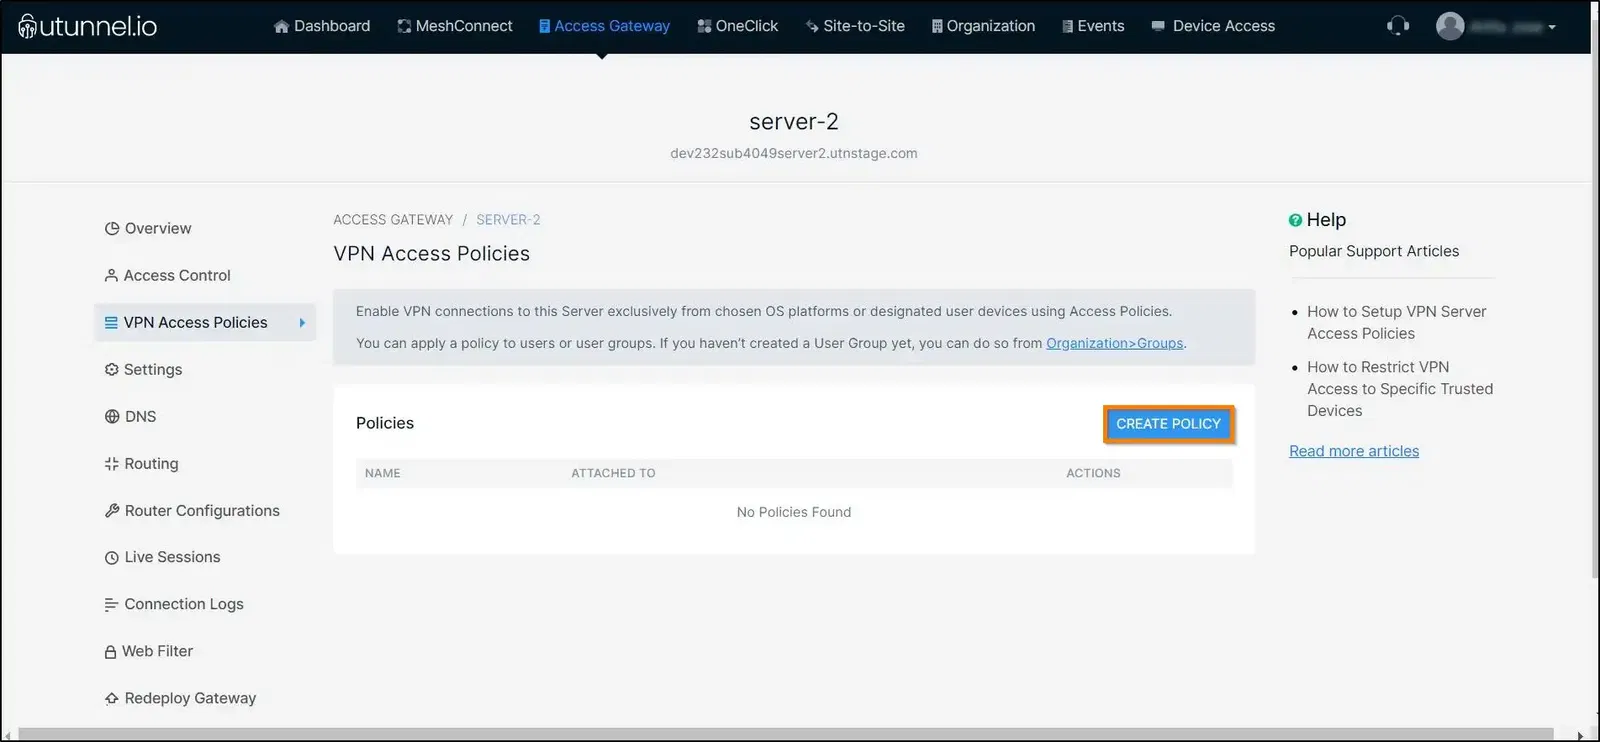
Task: Open Events in top navigation
Action: 1093,26
